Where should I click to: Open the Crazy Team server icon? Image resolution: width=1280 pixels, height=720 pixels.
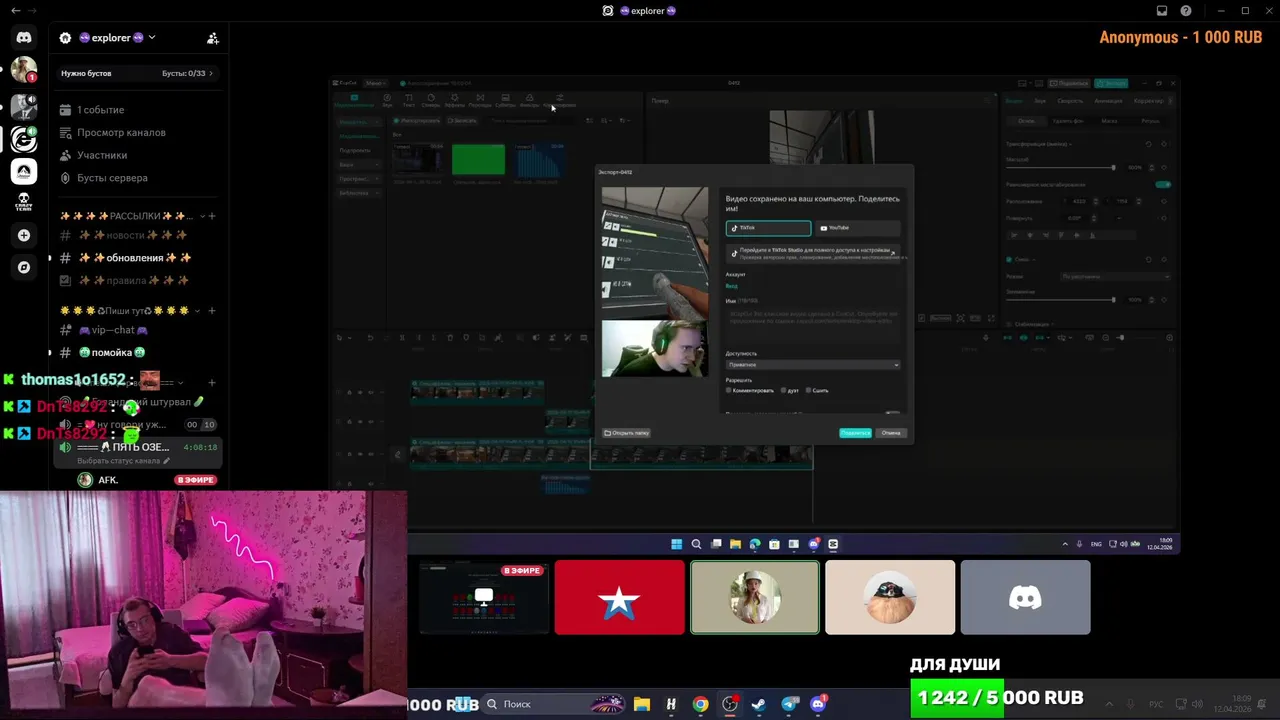[x=24, y=201]
